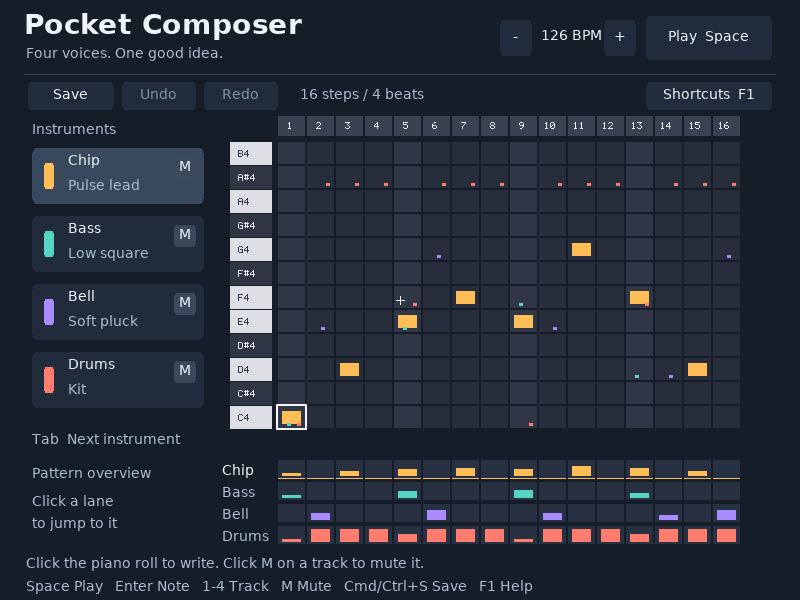This screenshot has height=600, width=800.
Task: Click the D4 note at step 3
Action: pos(349,369)
